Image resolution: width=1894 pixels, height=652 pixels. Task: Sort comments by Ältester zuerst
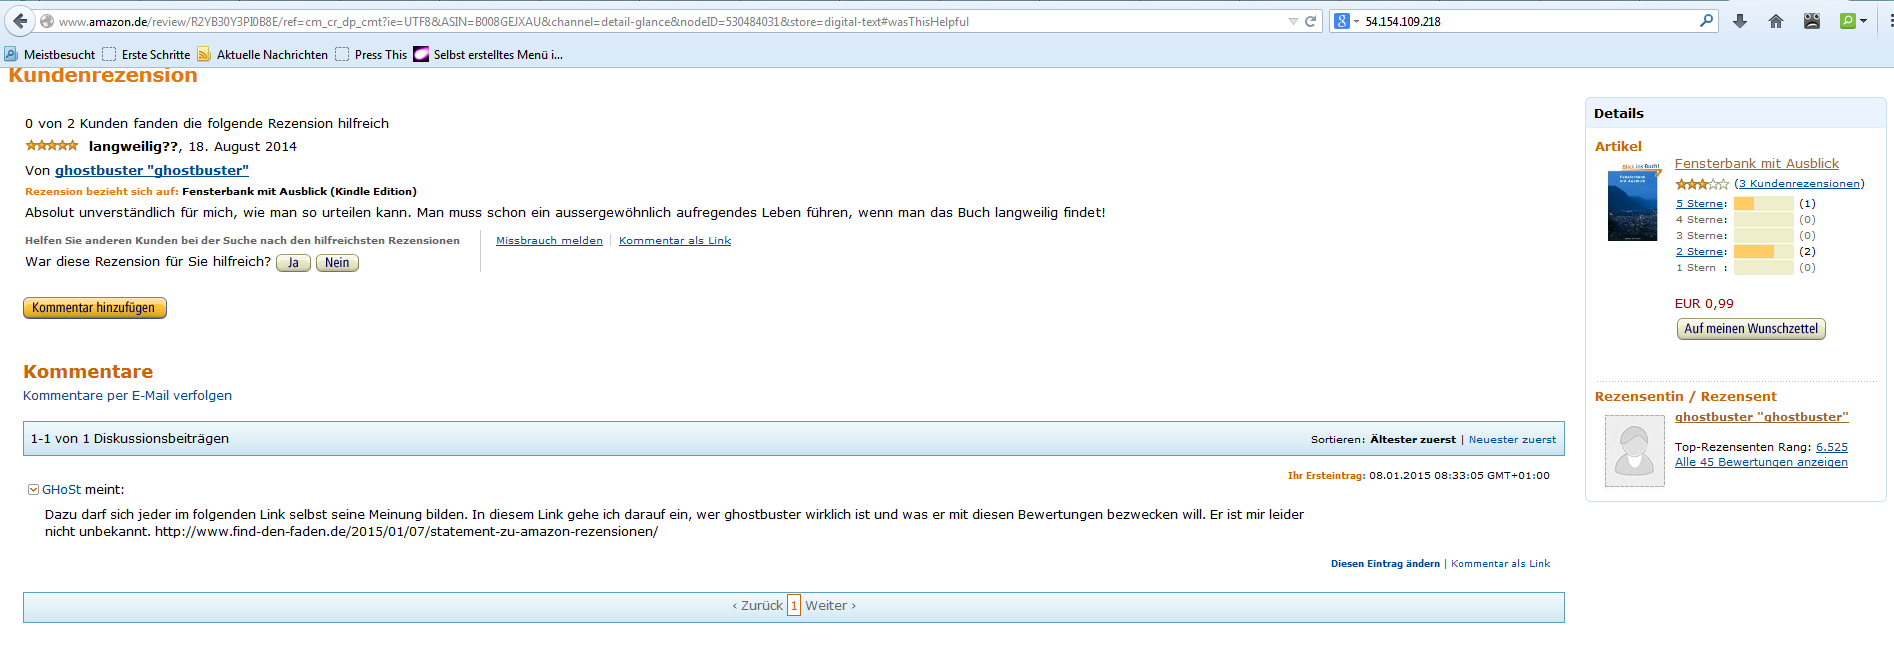[x=1413, y=440]
